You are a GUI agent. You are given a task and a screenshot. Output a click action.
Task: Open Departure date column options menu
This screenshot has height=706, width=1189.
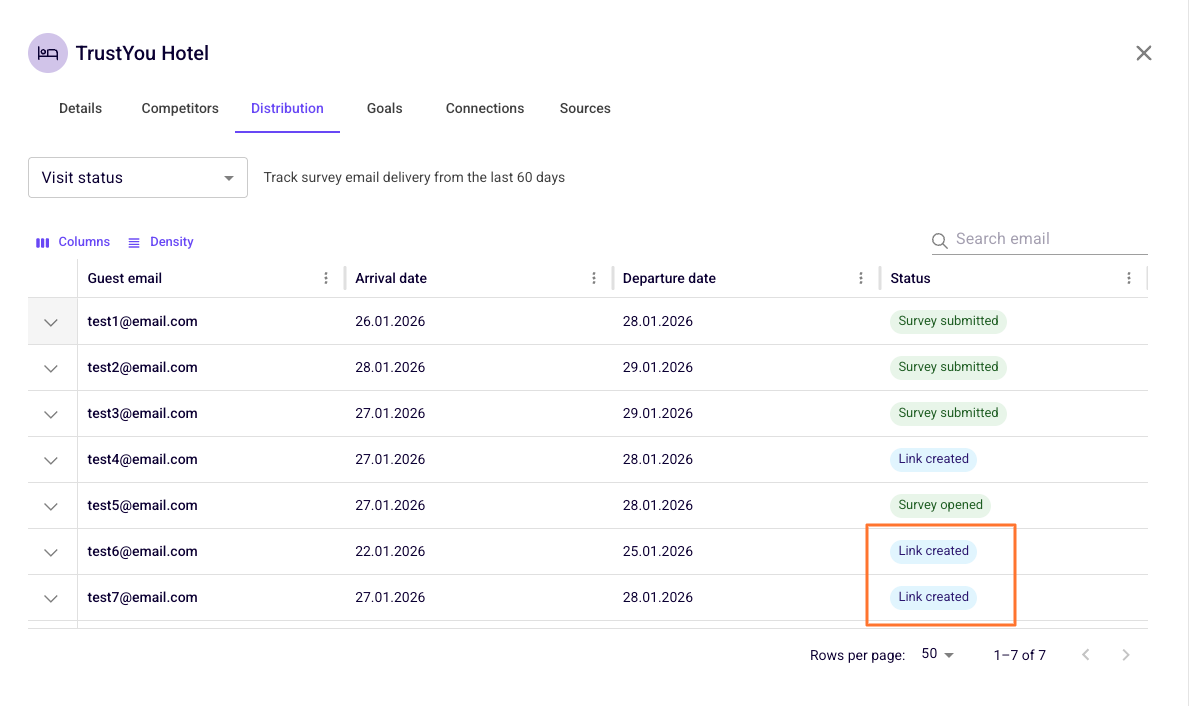coord(861,278)
